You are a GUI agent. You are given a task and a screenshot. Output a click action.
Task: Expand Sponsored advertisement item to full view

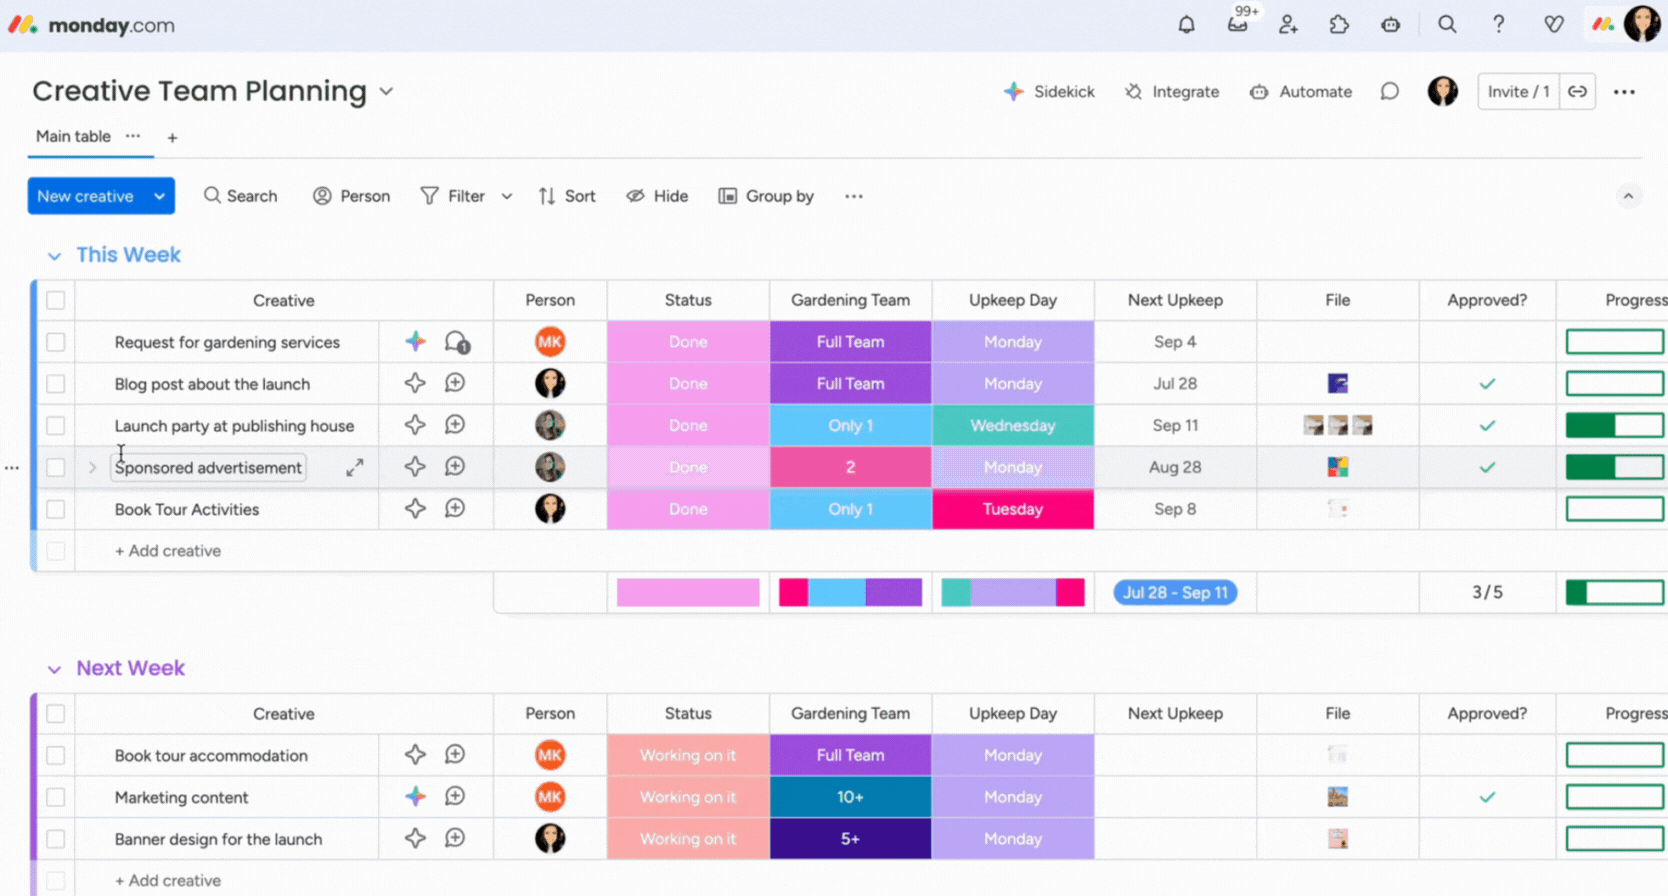tap(355, 468)
